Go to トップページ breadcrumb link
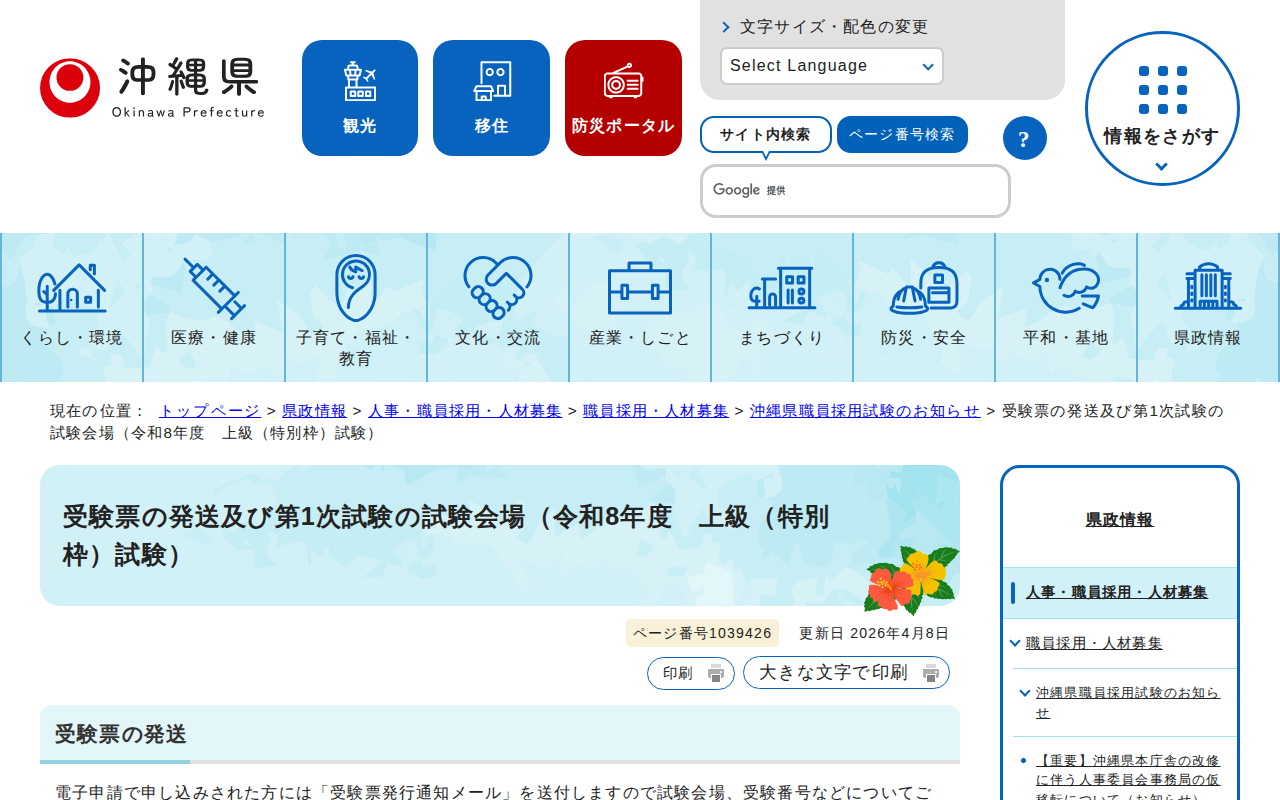The height and width of the screenshot is (800, 1280). (x=209, y=411)
